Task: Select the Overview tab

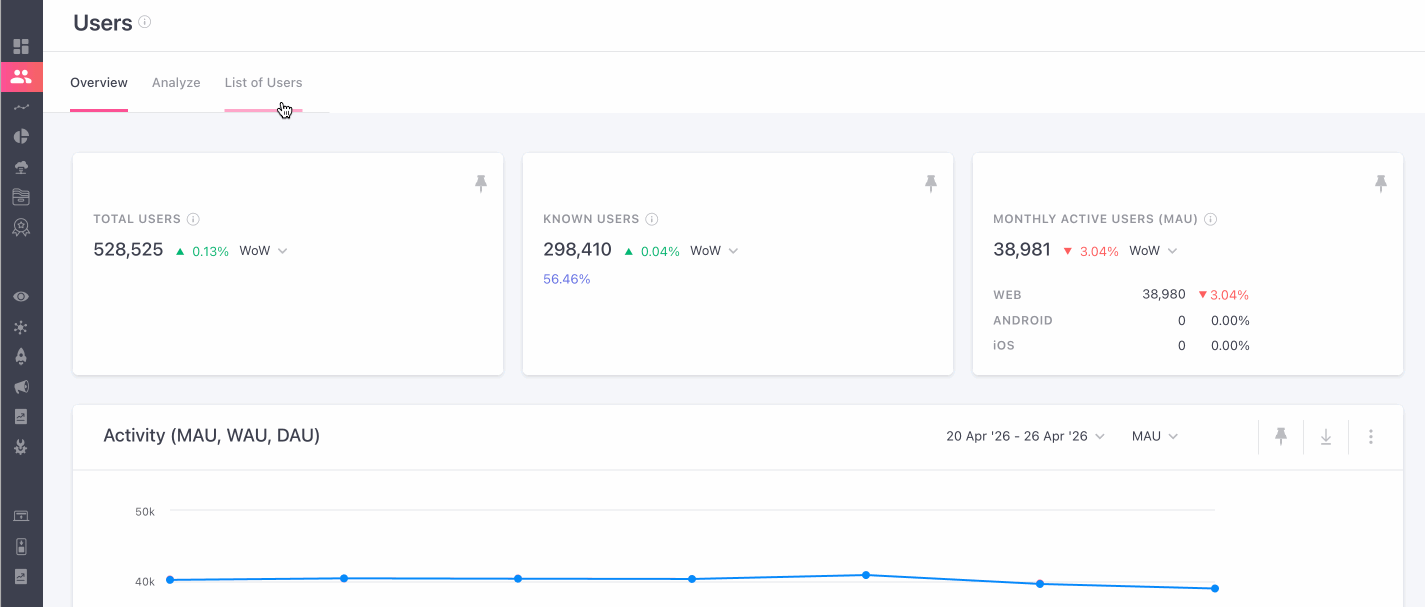Action: tap(99, 83)
